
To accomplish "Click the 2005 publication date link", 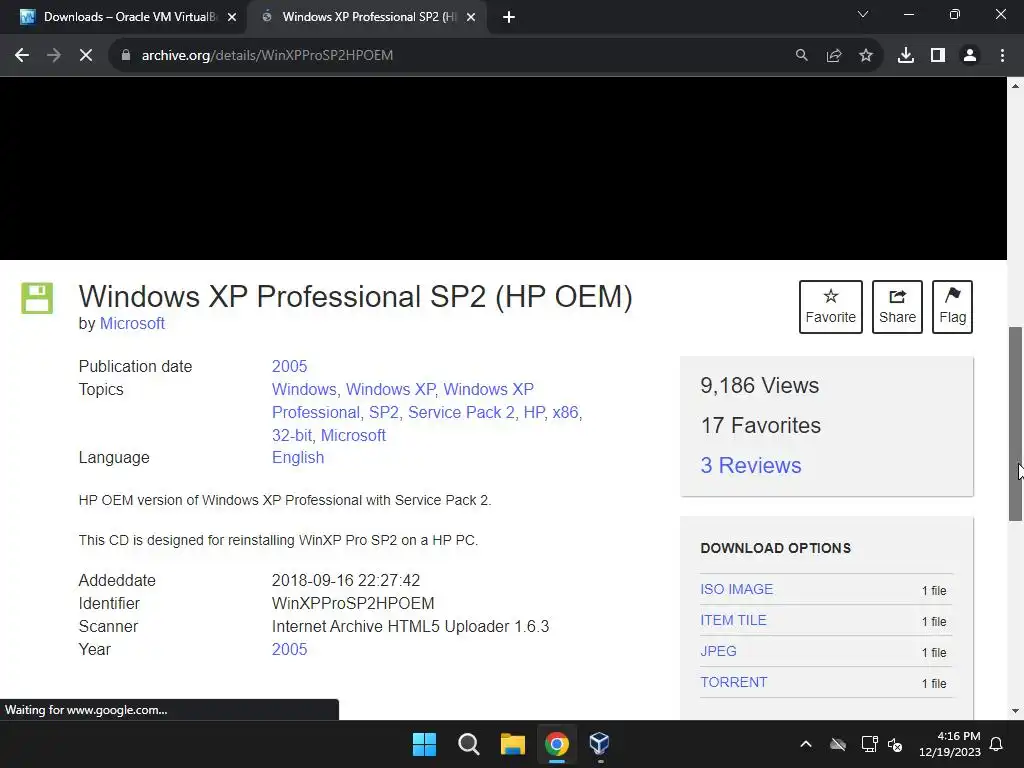I will click(289, 366).
